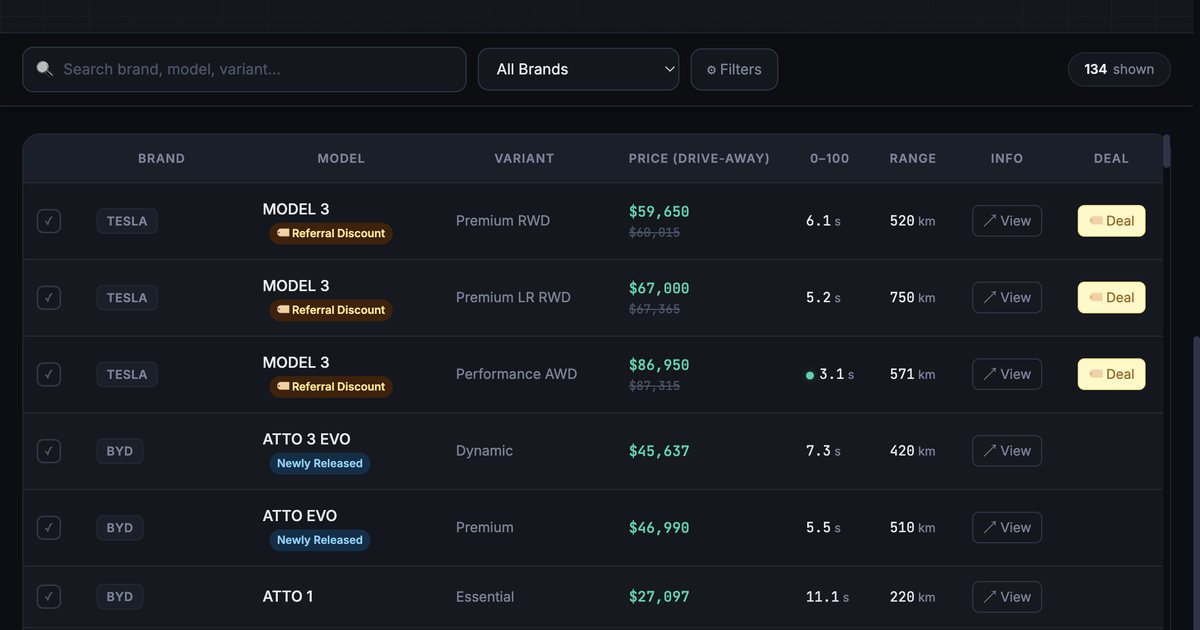Screen dimensions: 1200x630
Task: Click the ATTO 1 model name
Action: [x=288, y=597]
